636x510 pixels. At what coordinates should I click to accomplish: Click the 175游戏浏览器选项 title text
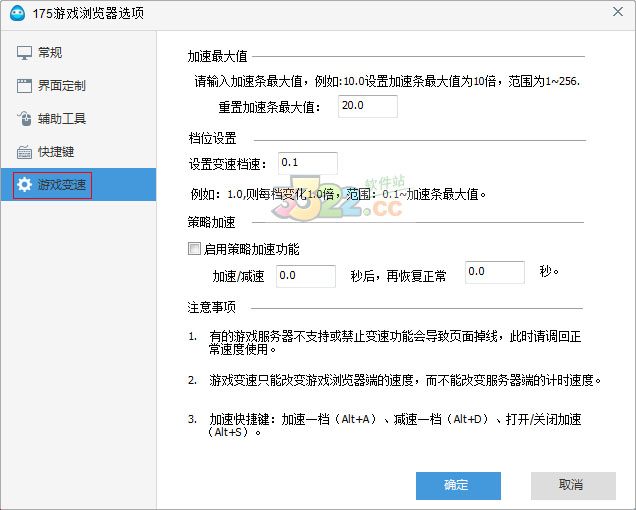88,13
